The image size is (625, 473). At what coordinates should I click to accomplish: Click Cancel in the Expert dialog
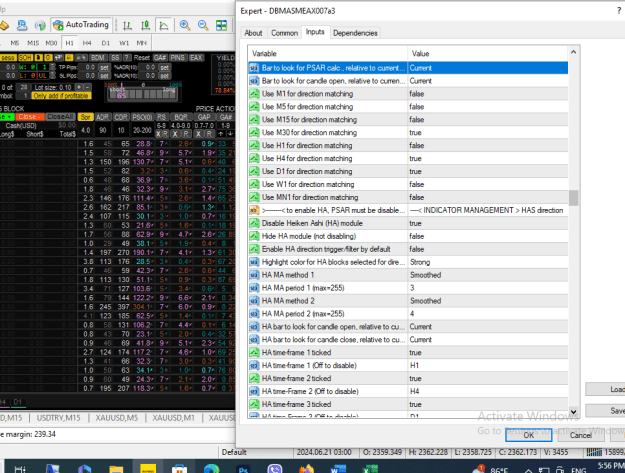pos(580,435)
